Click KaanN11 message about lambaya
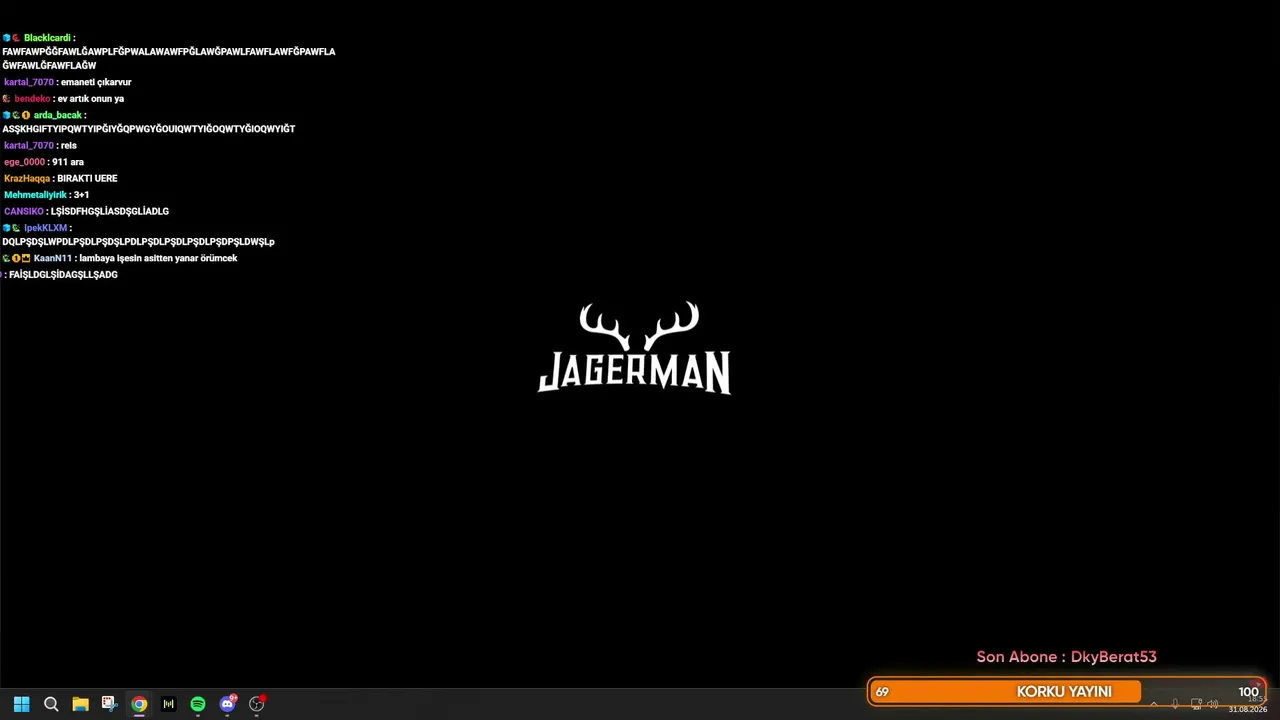 click(120, 258)
